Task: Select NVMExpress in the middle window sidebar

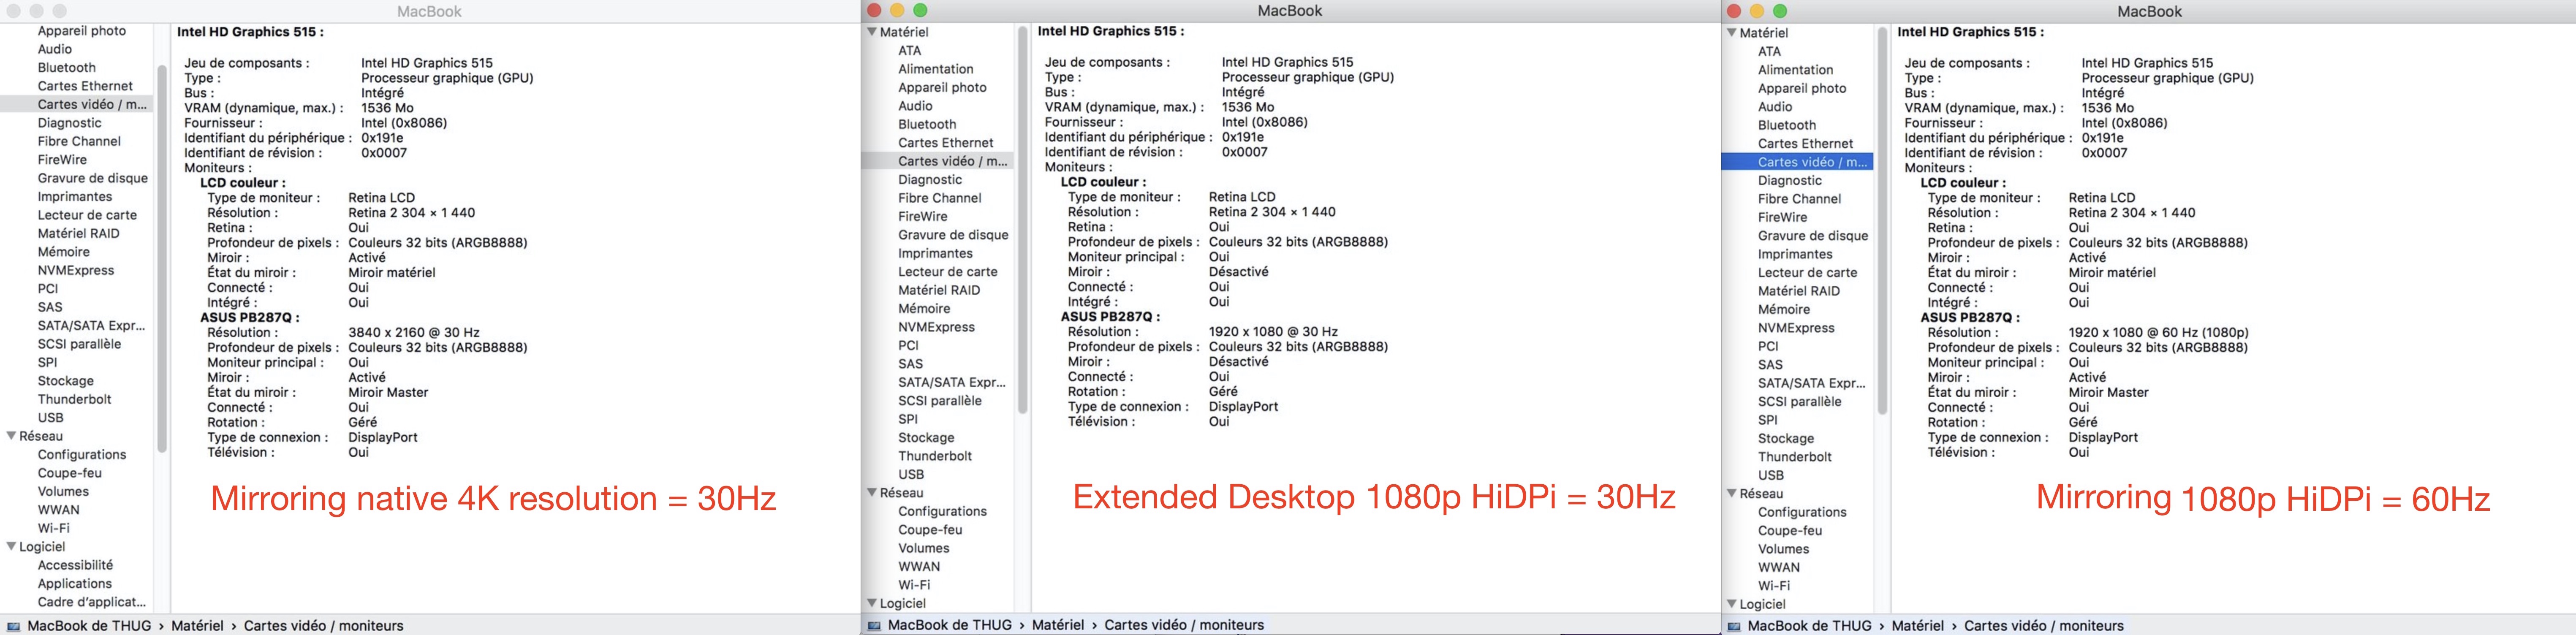Action: point(936,327)
